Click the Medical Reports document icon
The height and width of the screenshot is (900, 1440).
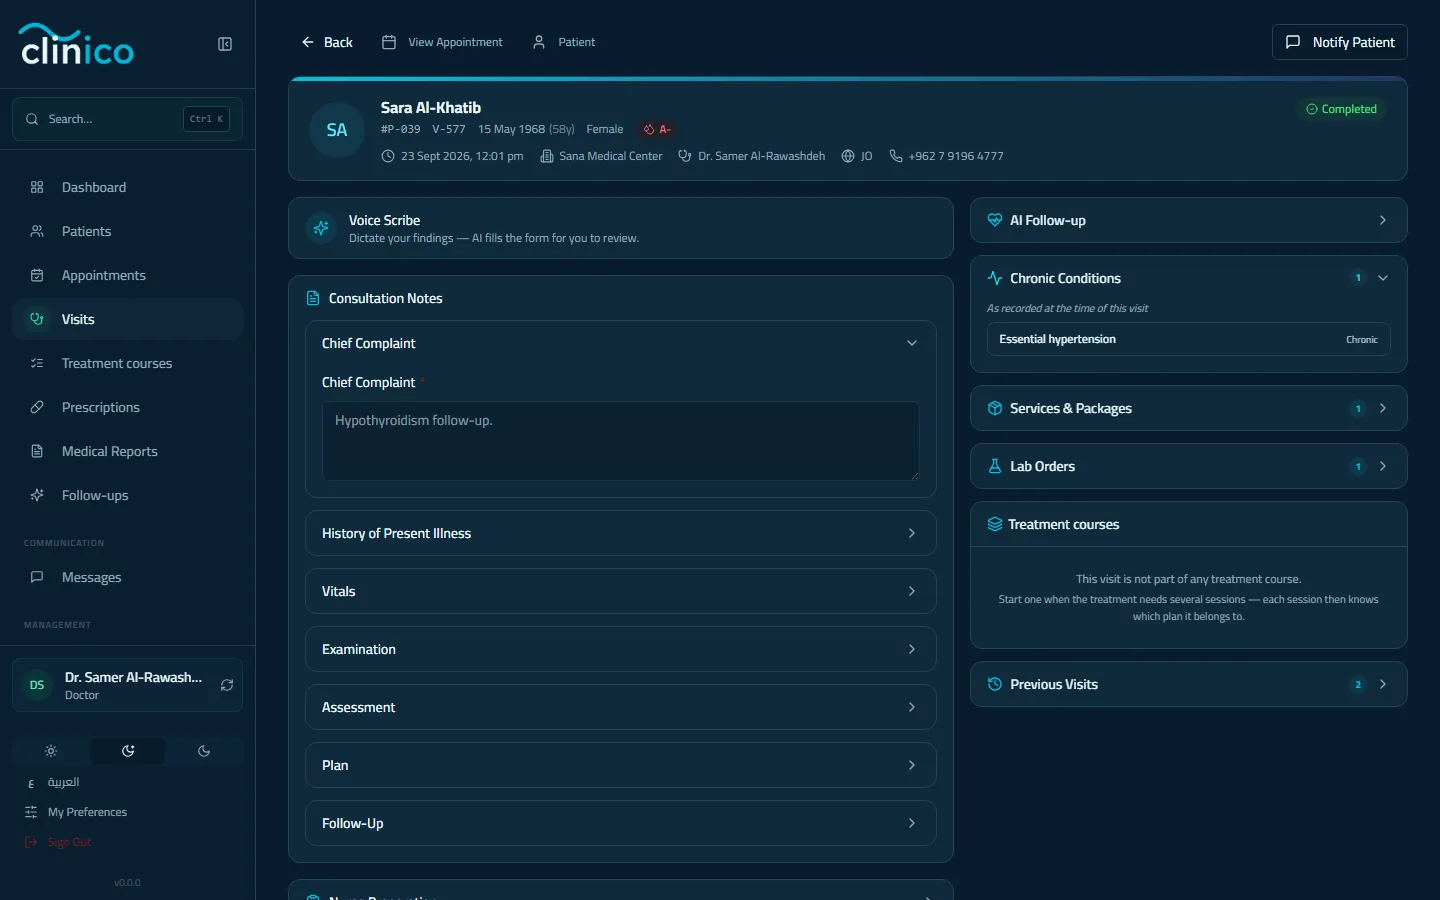(x=37, y=451)
